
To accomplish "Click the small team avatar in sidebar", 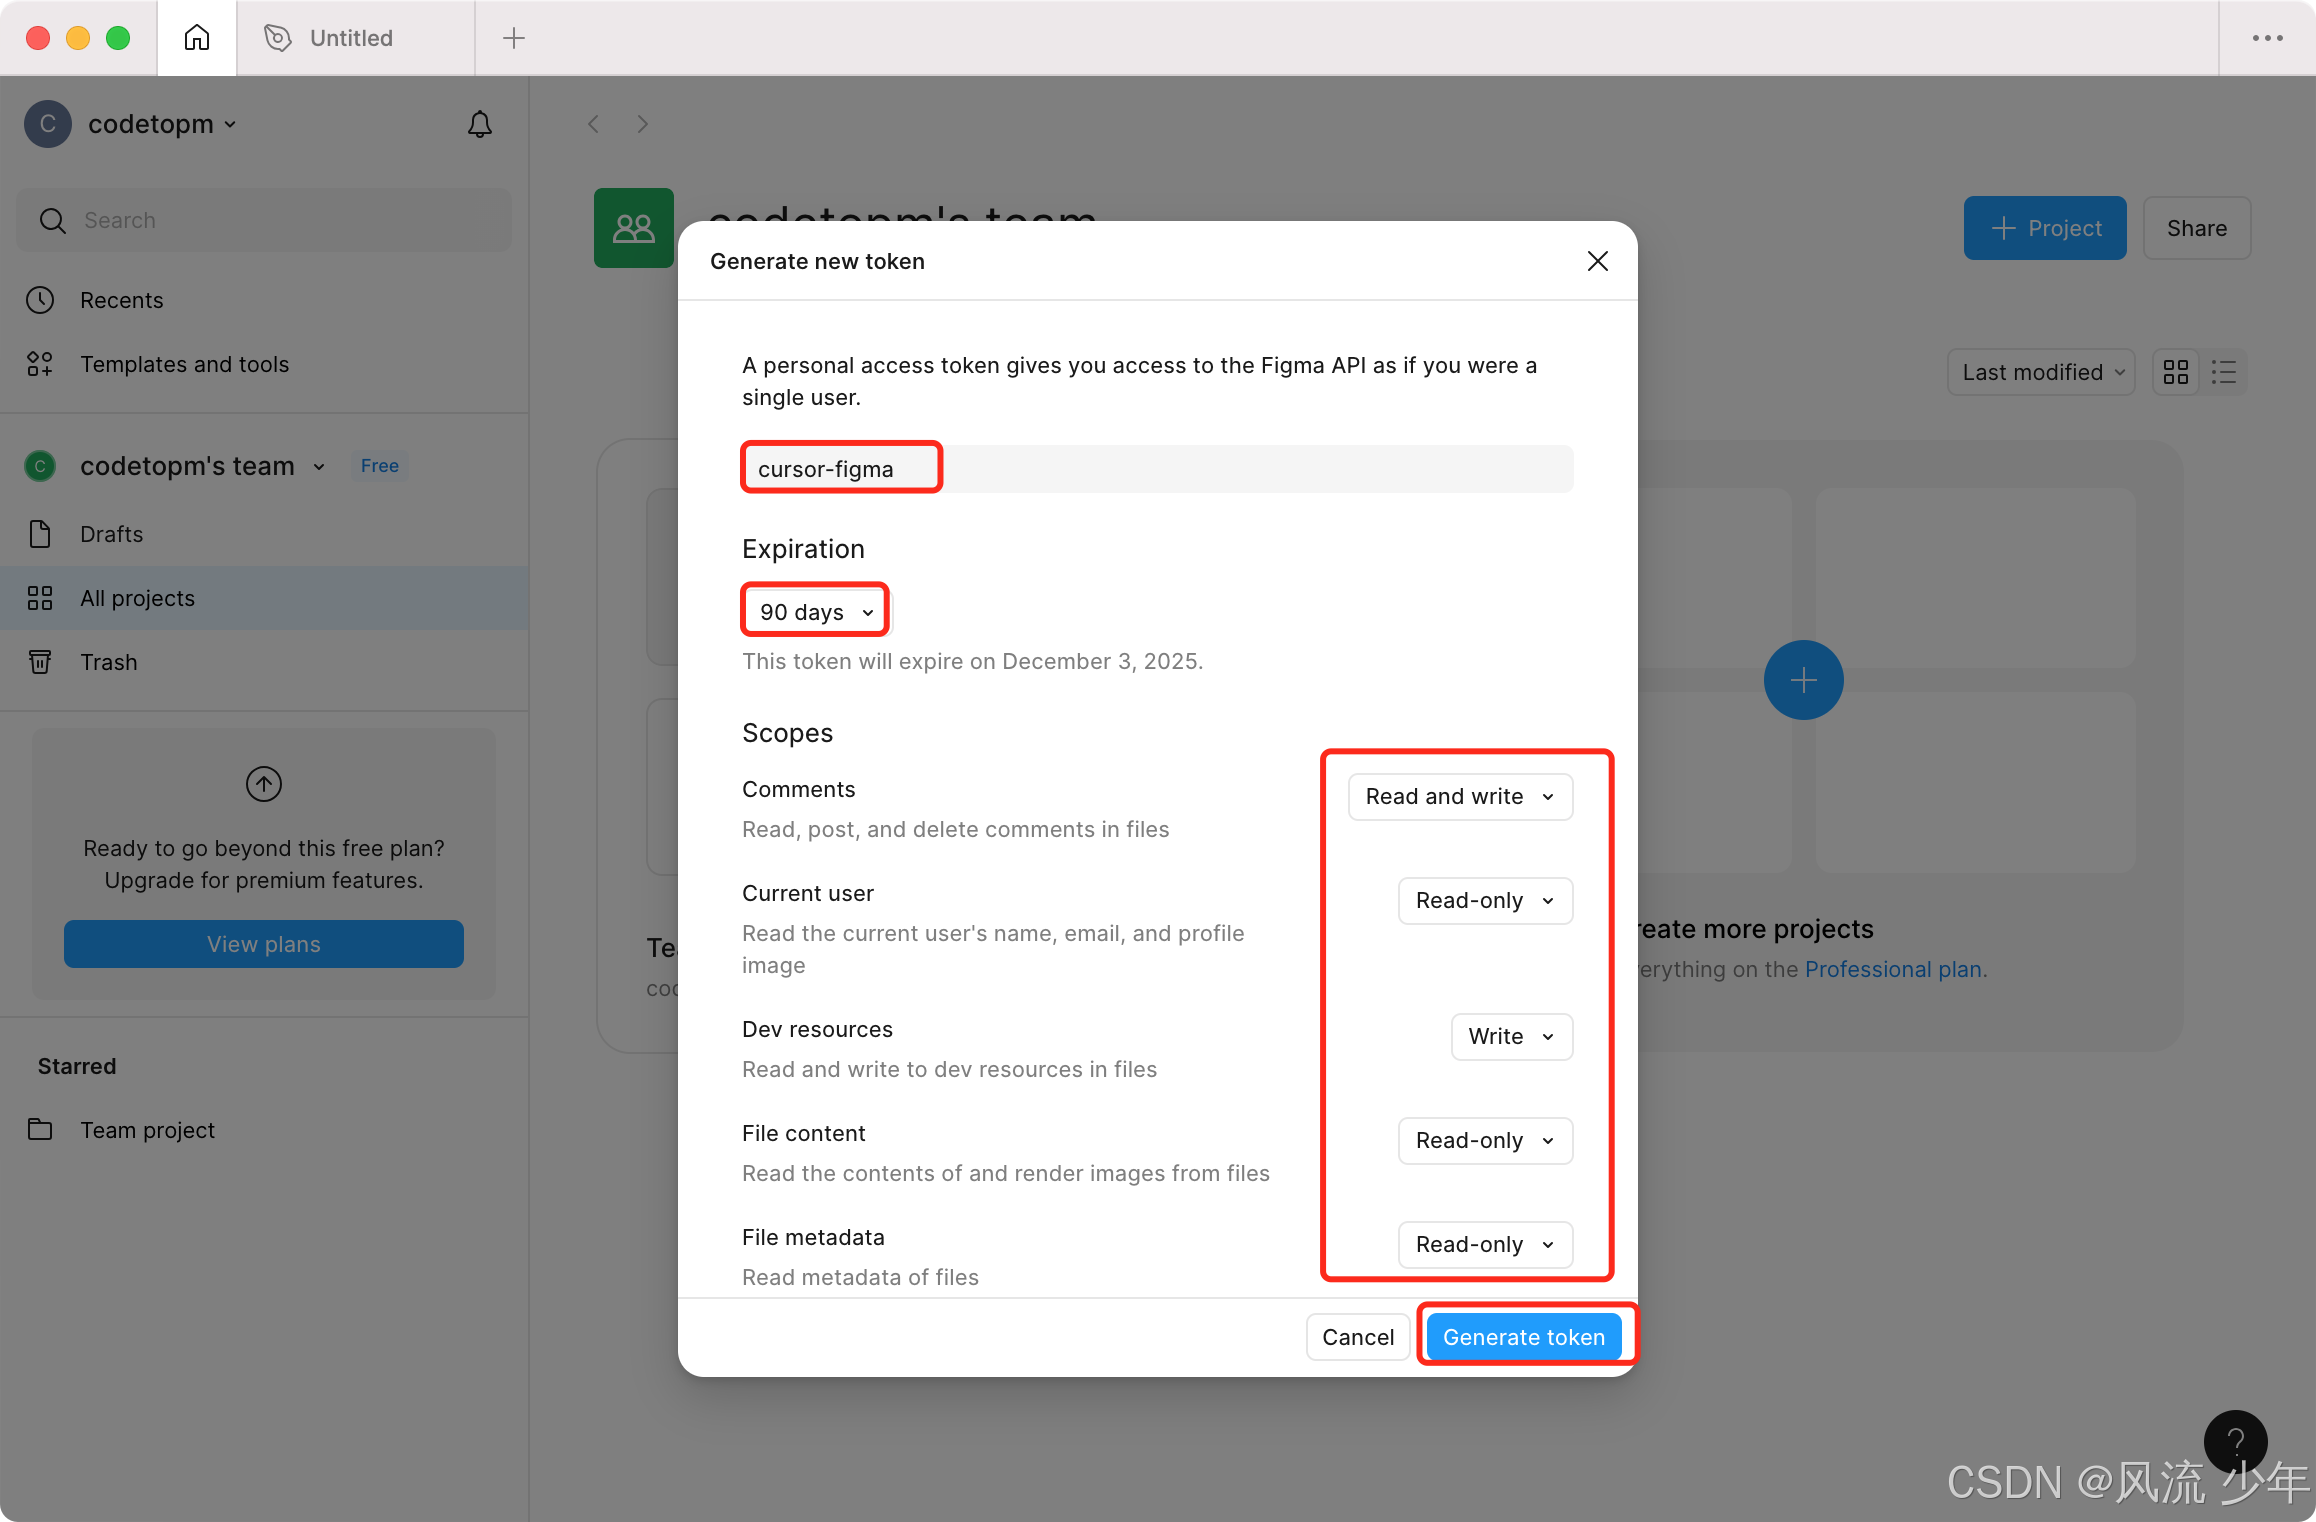I will click(x=40, y=466).
